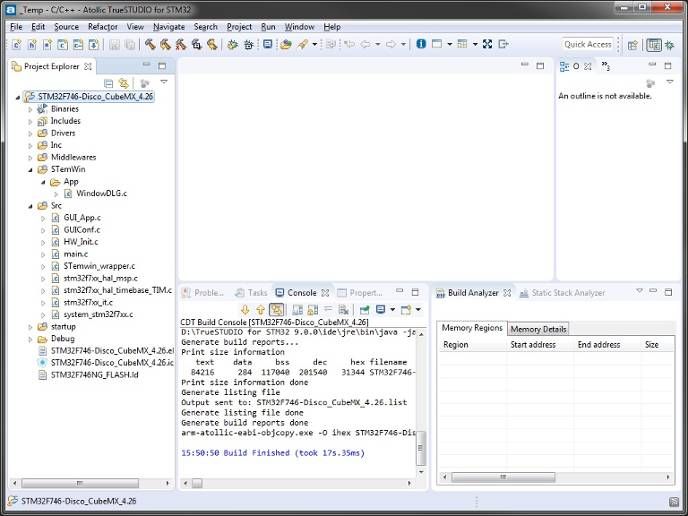
Task: Click the rocket launch toolbar icon
Action: pyautogui.click(x=302, y=44)
